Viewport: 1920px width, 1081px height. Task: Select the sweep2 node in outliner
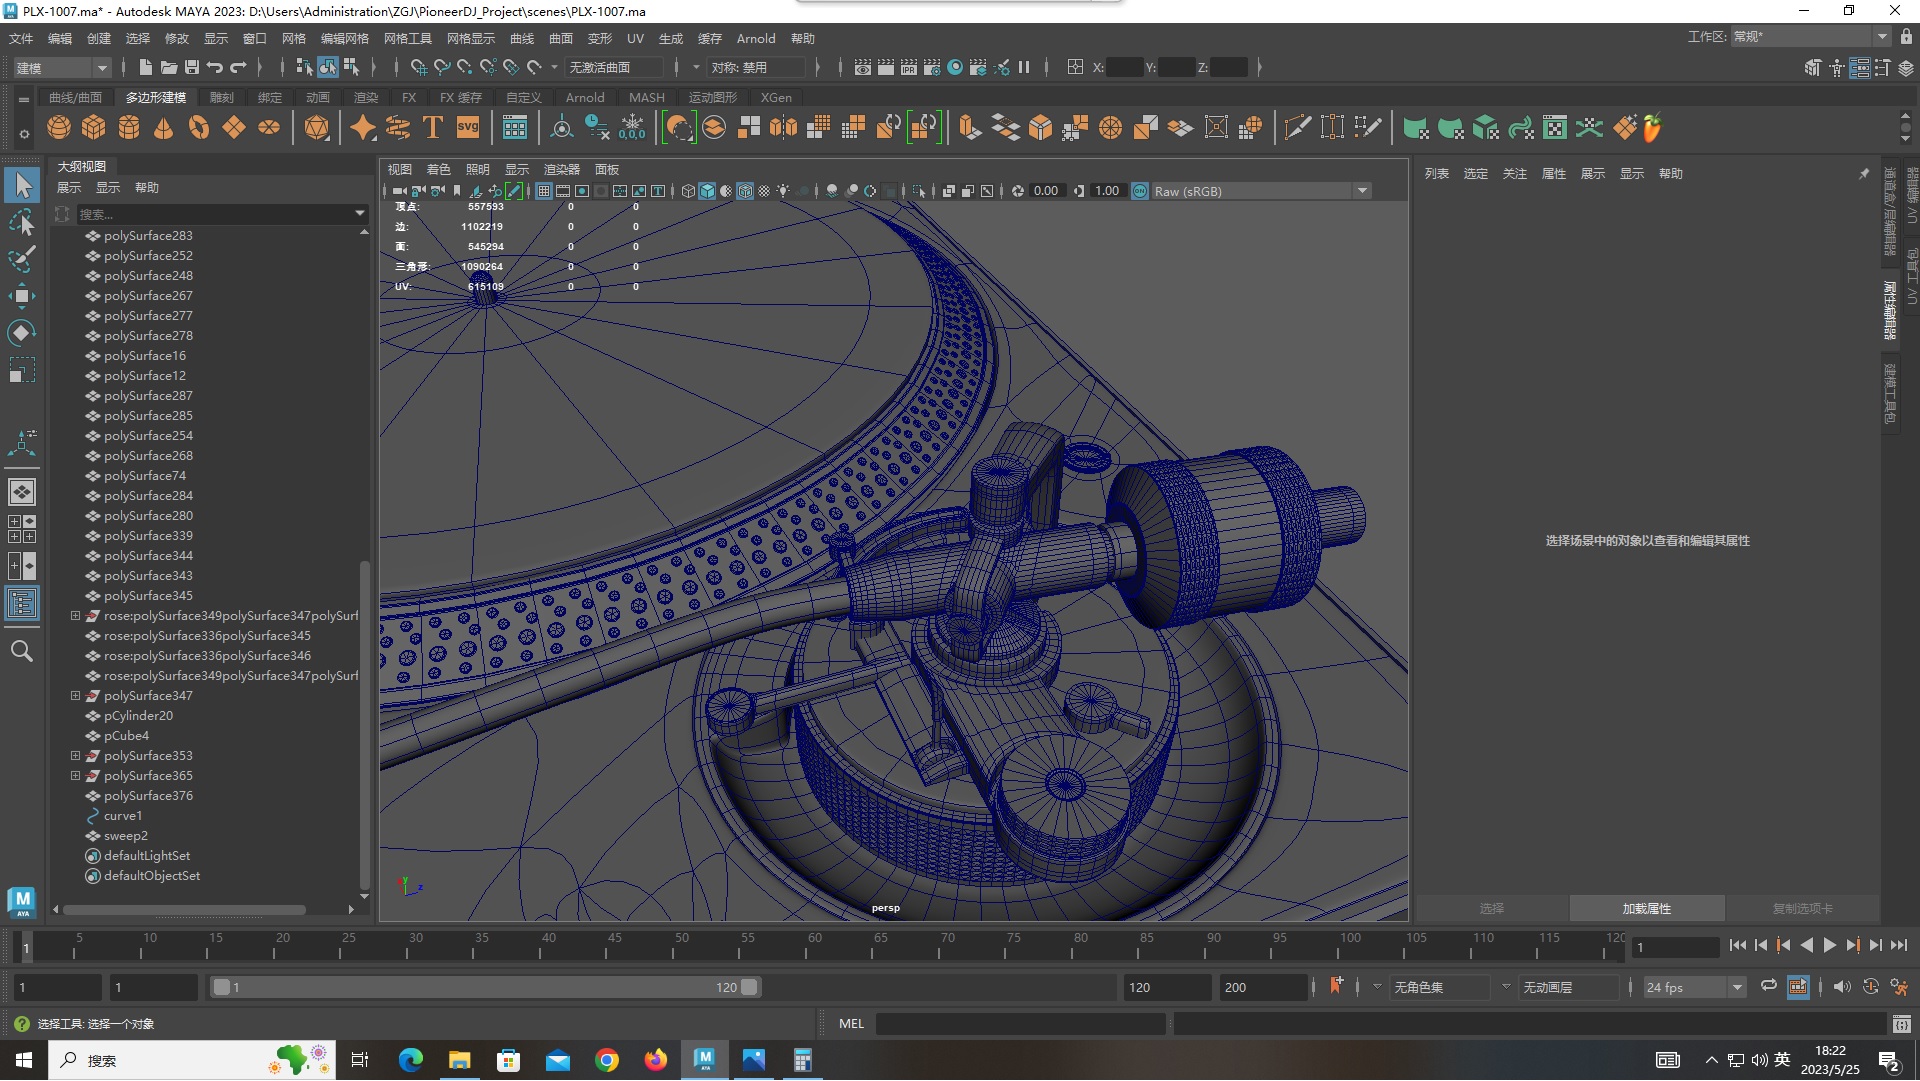(126, 836)
